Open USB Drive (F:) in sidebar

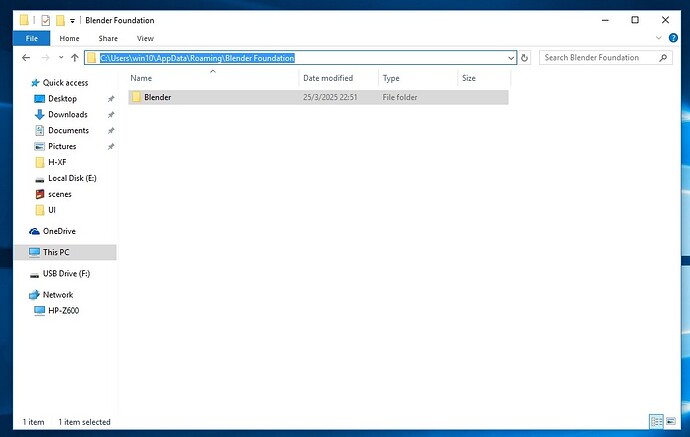point(66,273)
